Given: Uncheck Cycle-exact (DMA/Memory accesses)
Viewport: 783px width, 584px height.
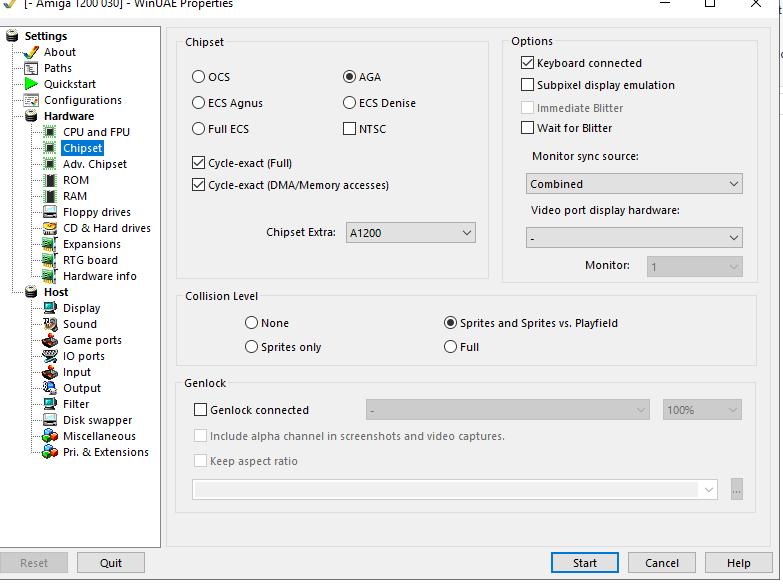Looking at the screenshot, I should click(198, 185).
